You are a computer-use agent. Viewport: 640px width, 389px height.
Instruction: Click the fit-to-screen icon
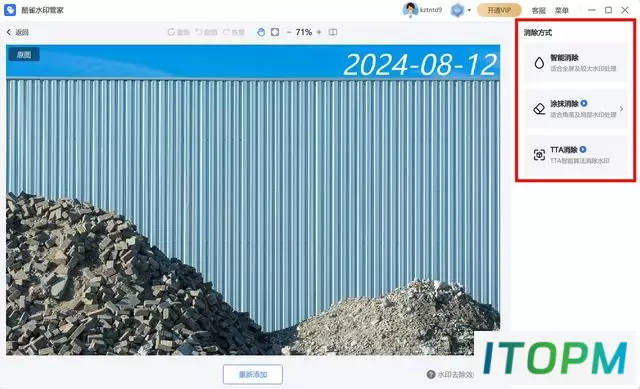(x=275, y=32)
